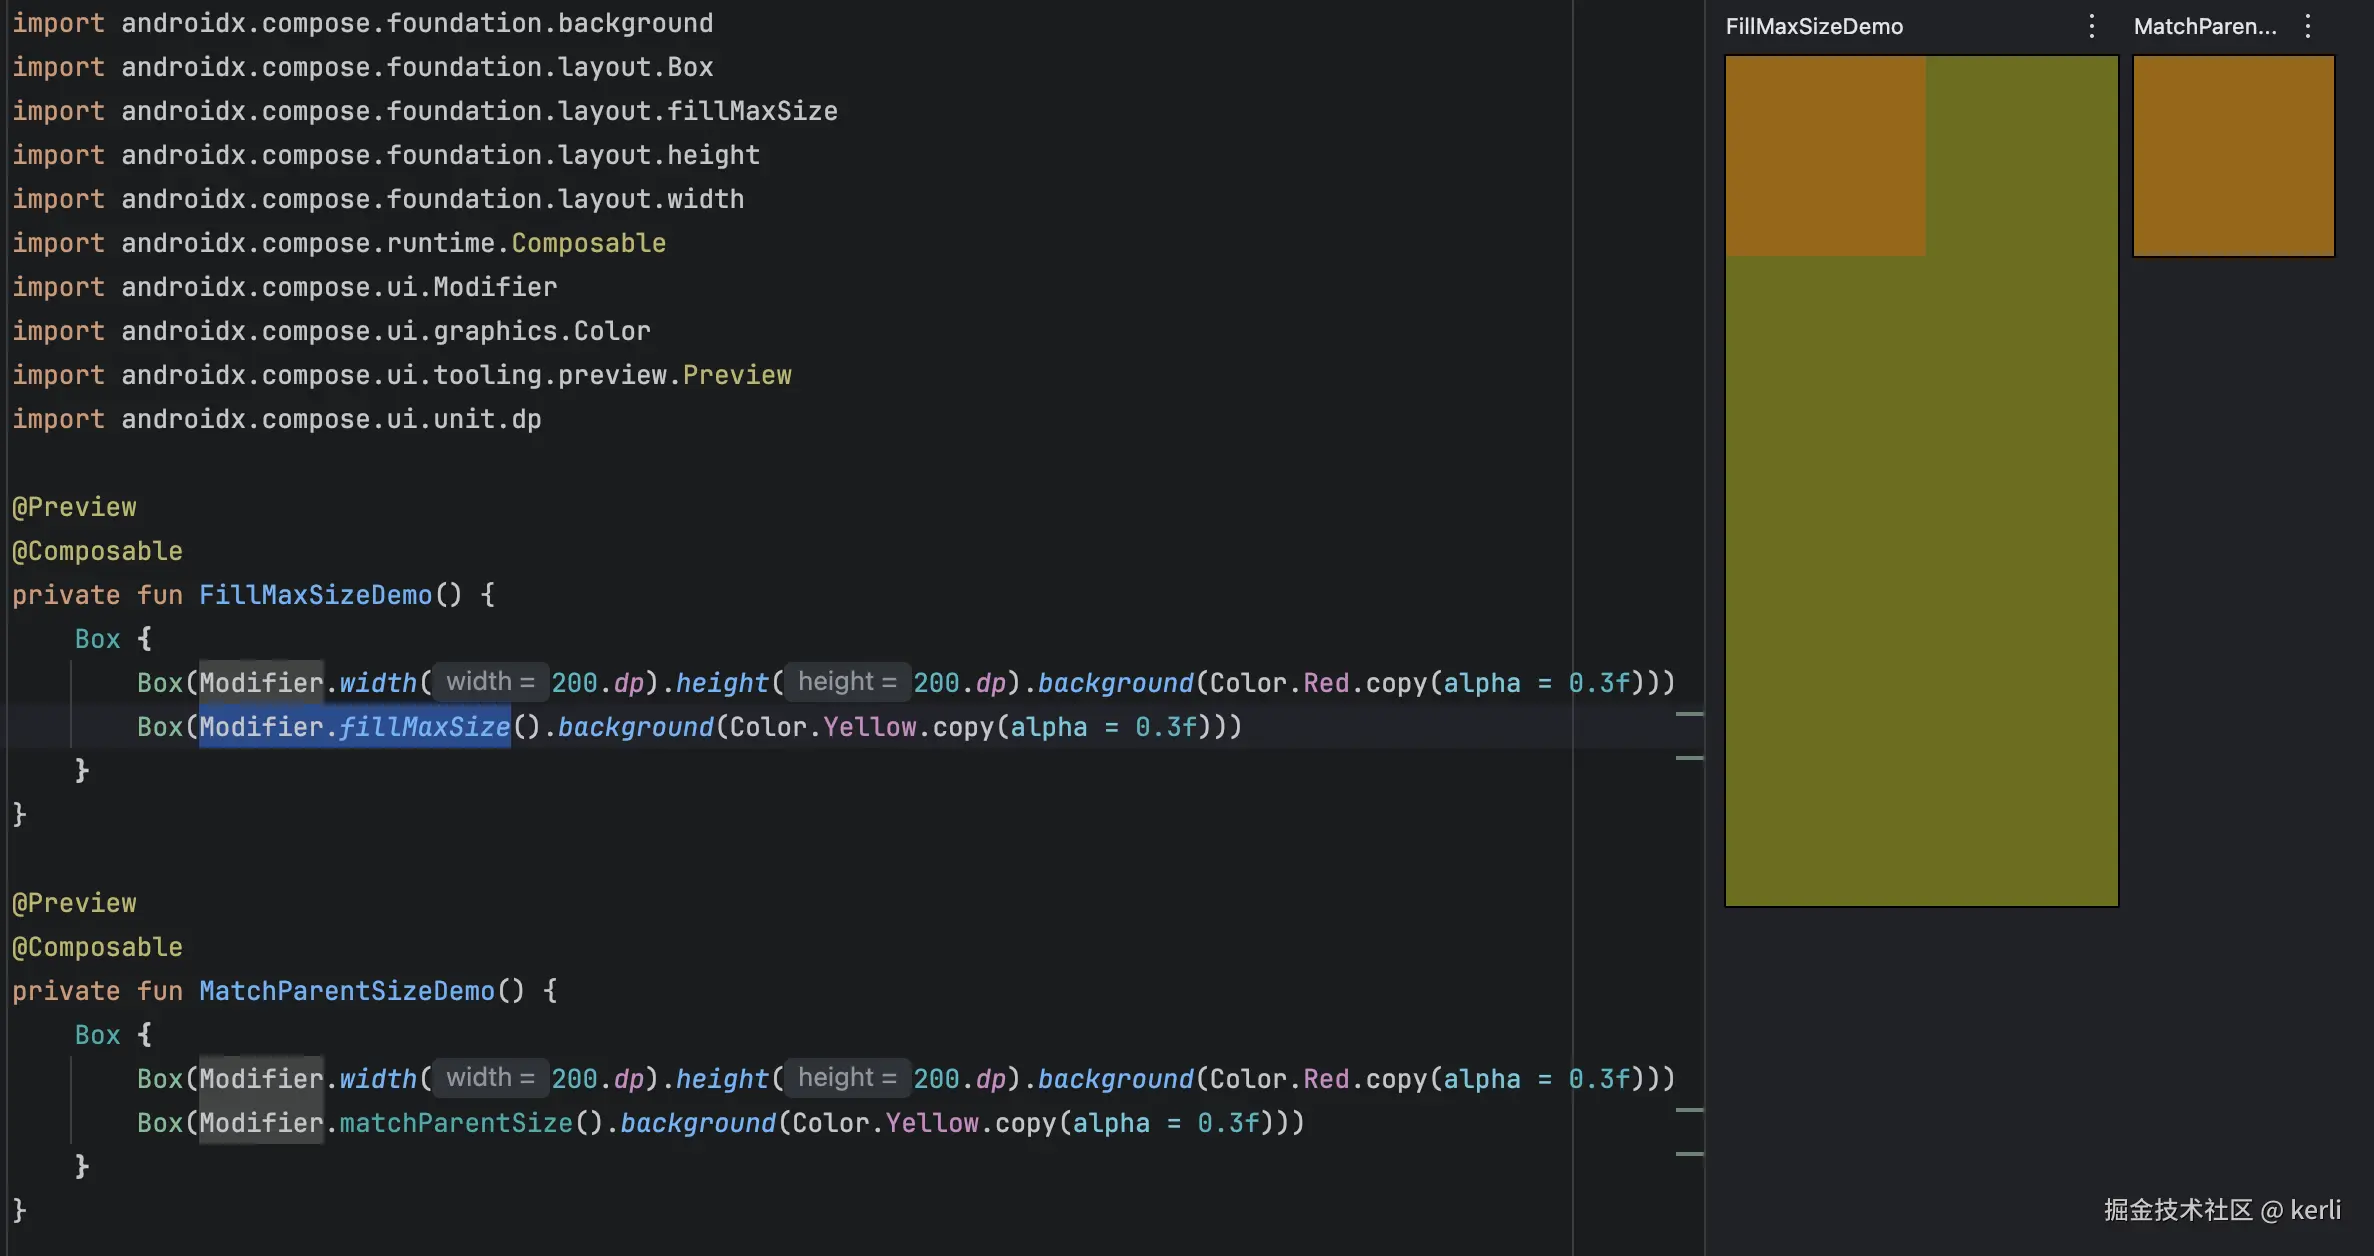Click dp in the unit.dp import
2374x1256 pixels.
click(x=526, y=419)
